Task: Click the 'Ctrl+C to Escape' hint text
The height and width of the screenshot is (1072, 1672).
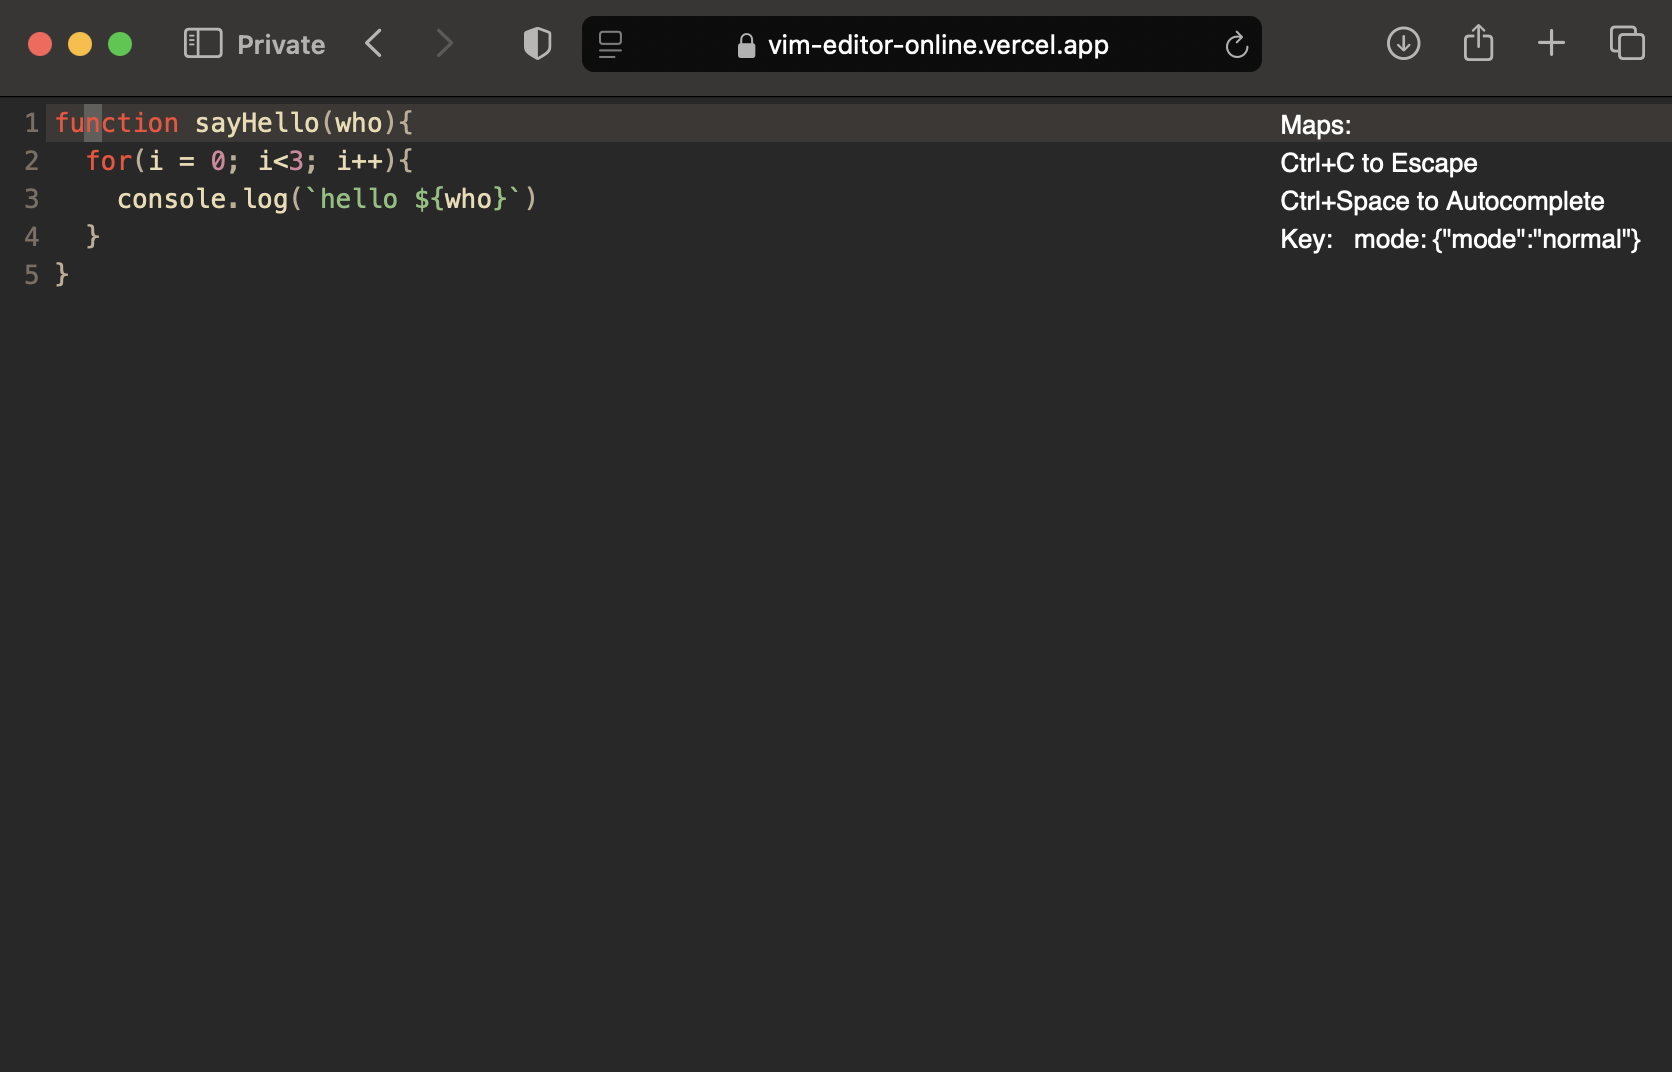Action: point(1379,163)
